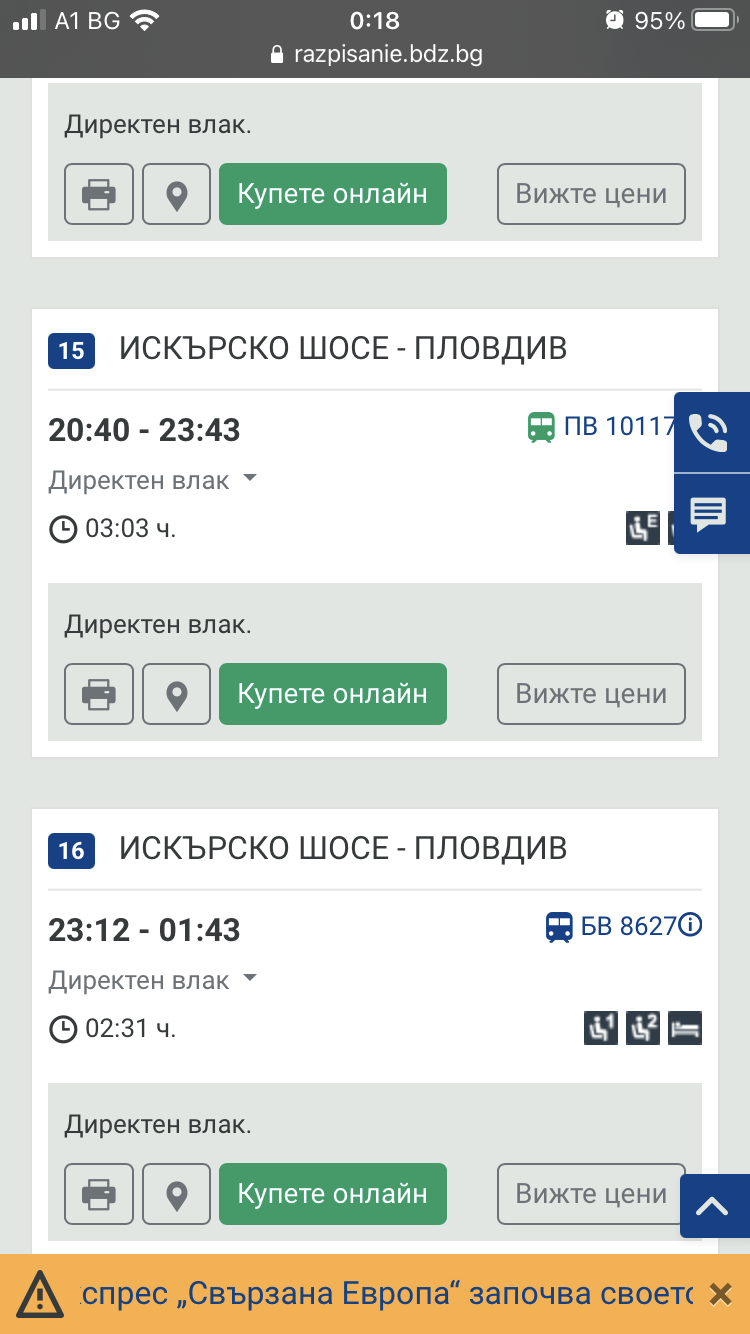Click map pin icon for train 16
Image resolution: width=750 pixels, height=1334 pixels.
pyautogui.click(x=177, y=1193)
